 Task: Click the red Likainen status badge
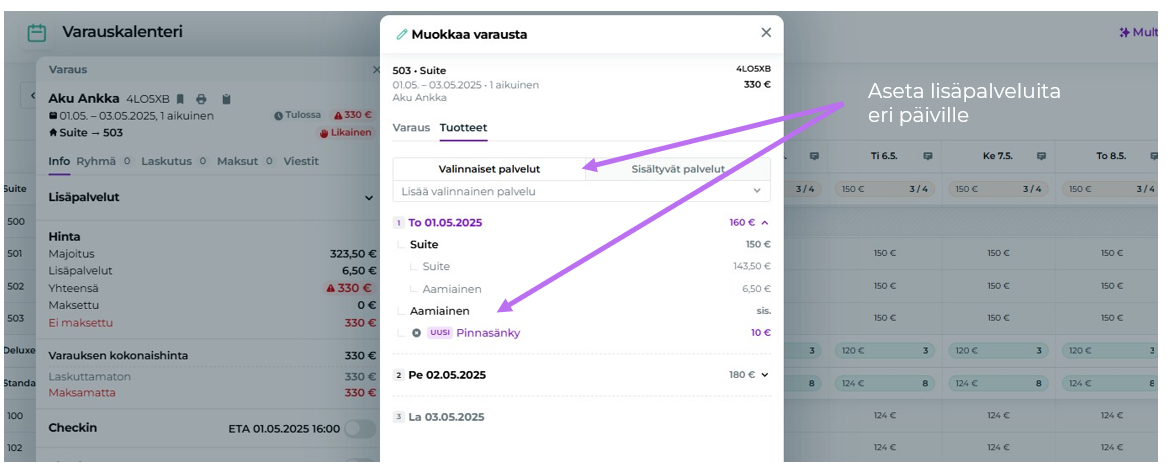(x=345, y=132)
